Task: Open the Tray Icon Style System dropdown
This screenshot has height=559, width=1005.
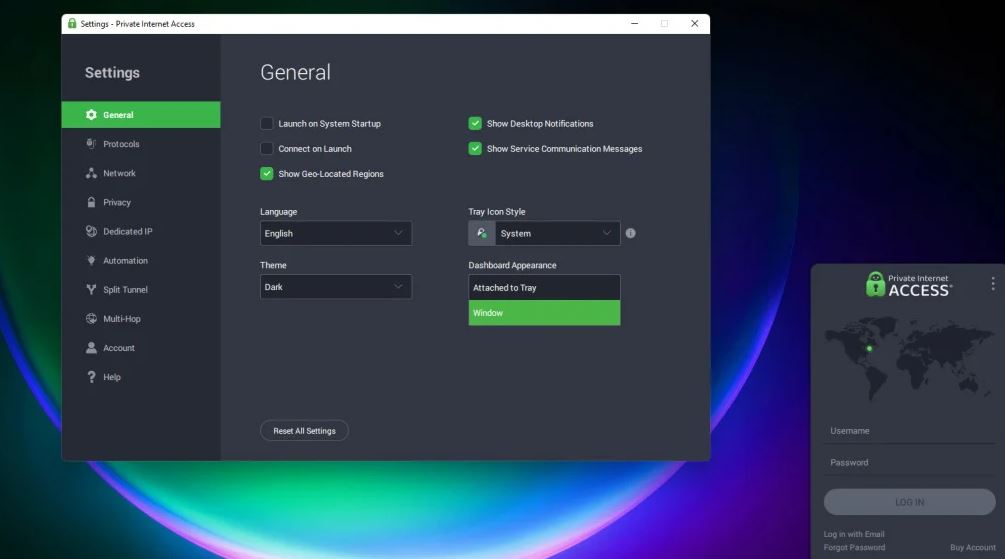Action: click(x=557, y=233)
